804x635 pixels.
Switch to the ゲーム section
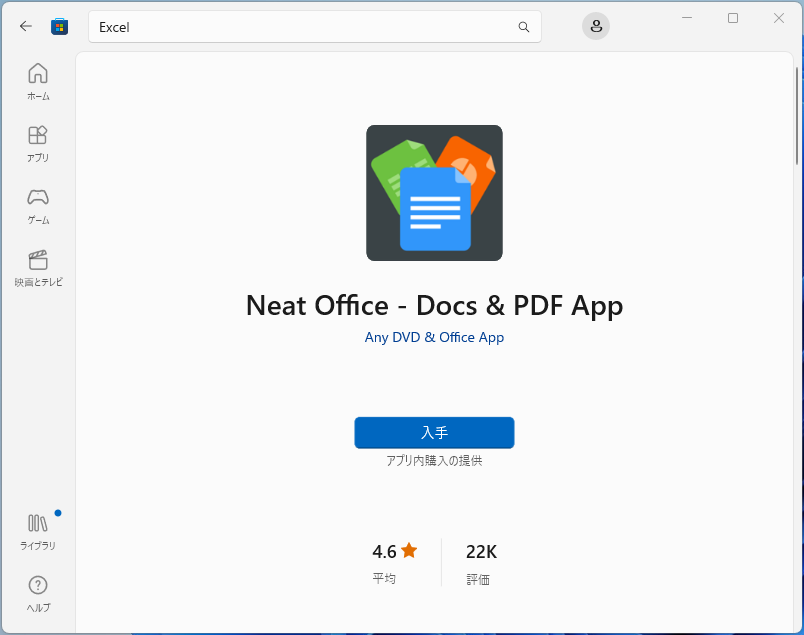37,204
